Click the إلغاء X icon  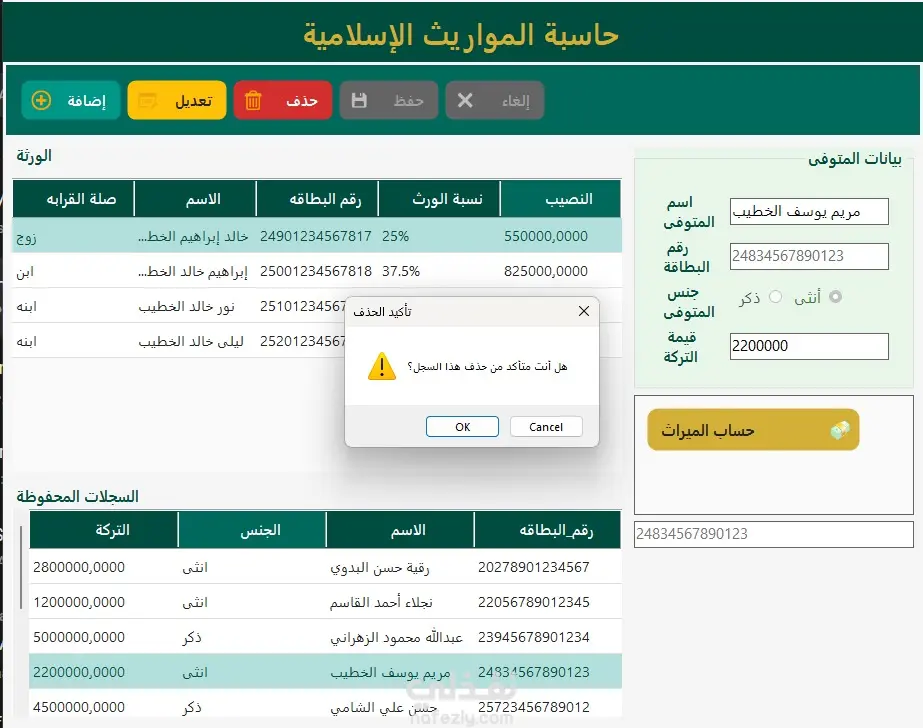pos(465,101)
